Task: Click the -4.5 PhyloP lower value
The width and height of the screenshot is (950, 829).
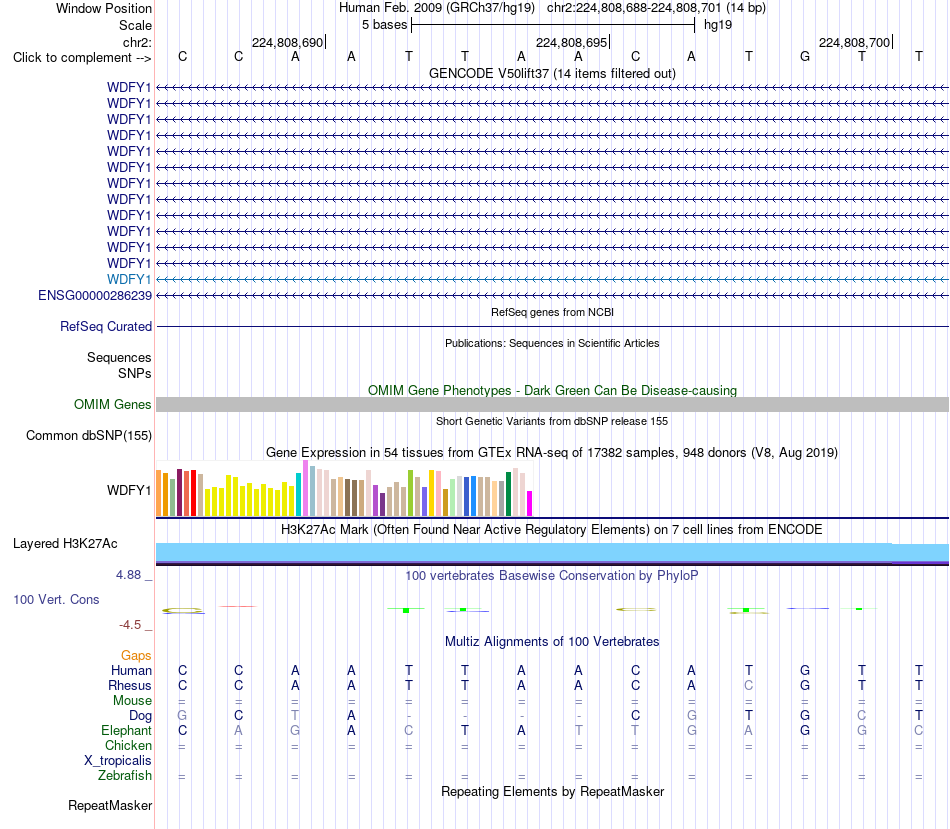Action: (x=130, y=625)
